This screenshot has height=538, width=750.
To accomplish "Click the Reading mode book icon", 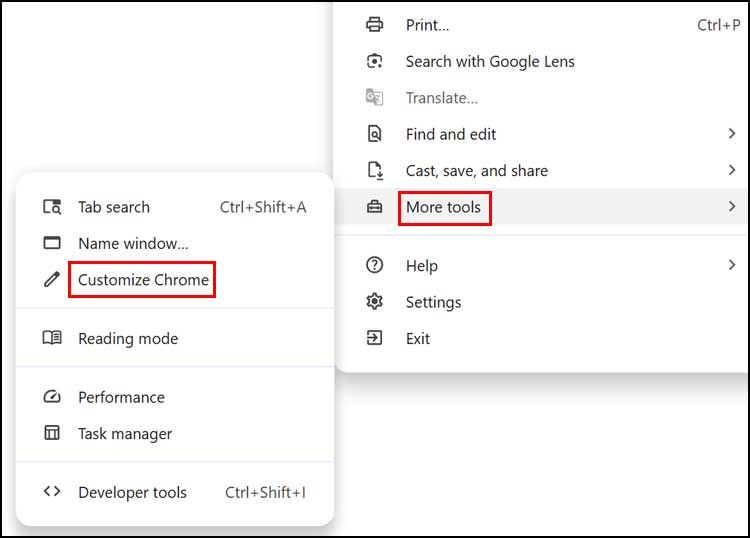I will 52,338.
